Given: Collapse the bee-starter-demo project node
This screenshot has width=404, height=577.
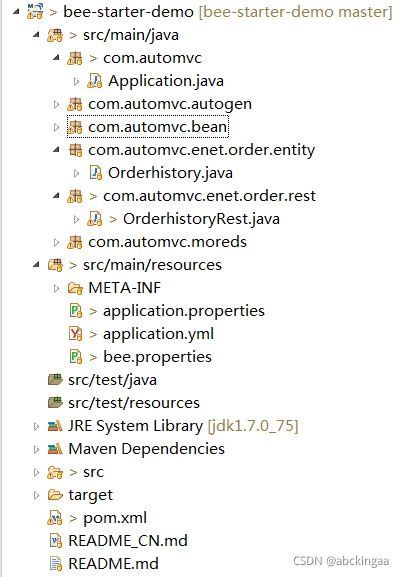Looking at the screenshot, I should 15,12.
